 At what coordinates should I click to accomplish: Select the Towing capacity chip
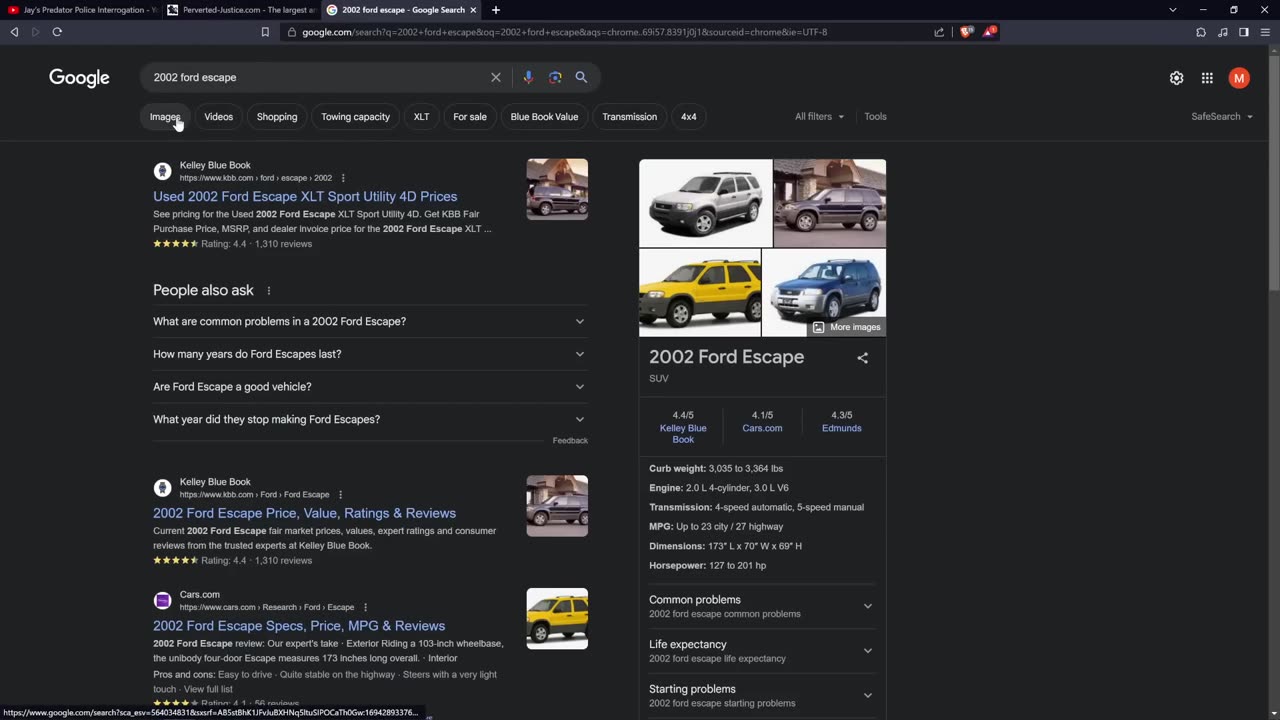[x=355, y=117]
